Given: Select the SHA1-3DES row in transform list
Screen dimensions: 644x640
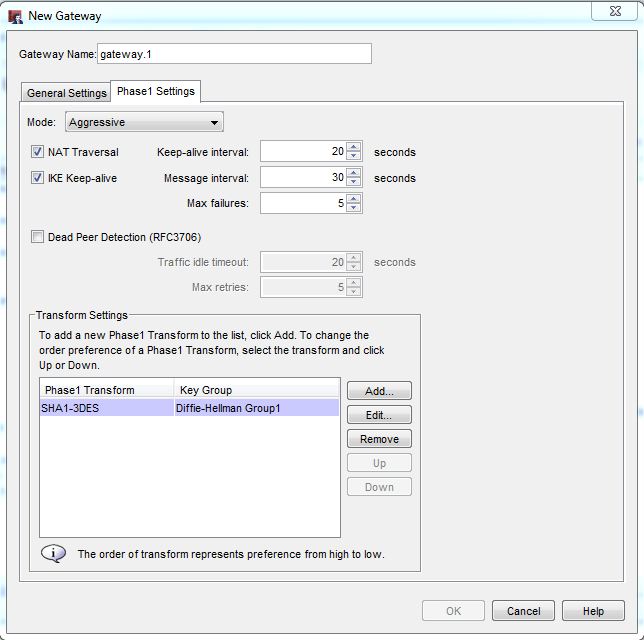Looking at the screenshot, I should [189, 408].
